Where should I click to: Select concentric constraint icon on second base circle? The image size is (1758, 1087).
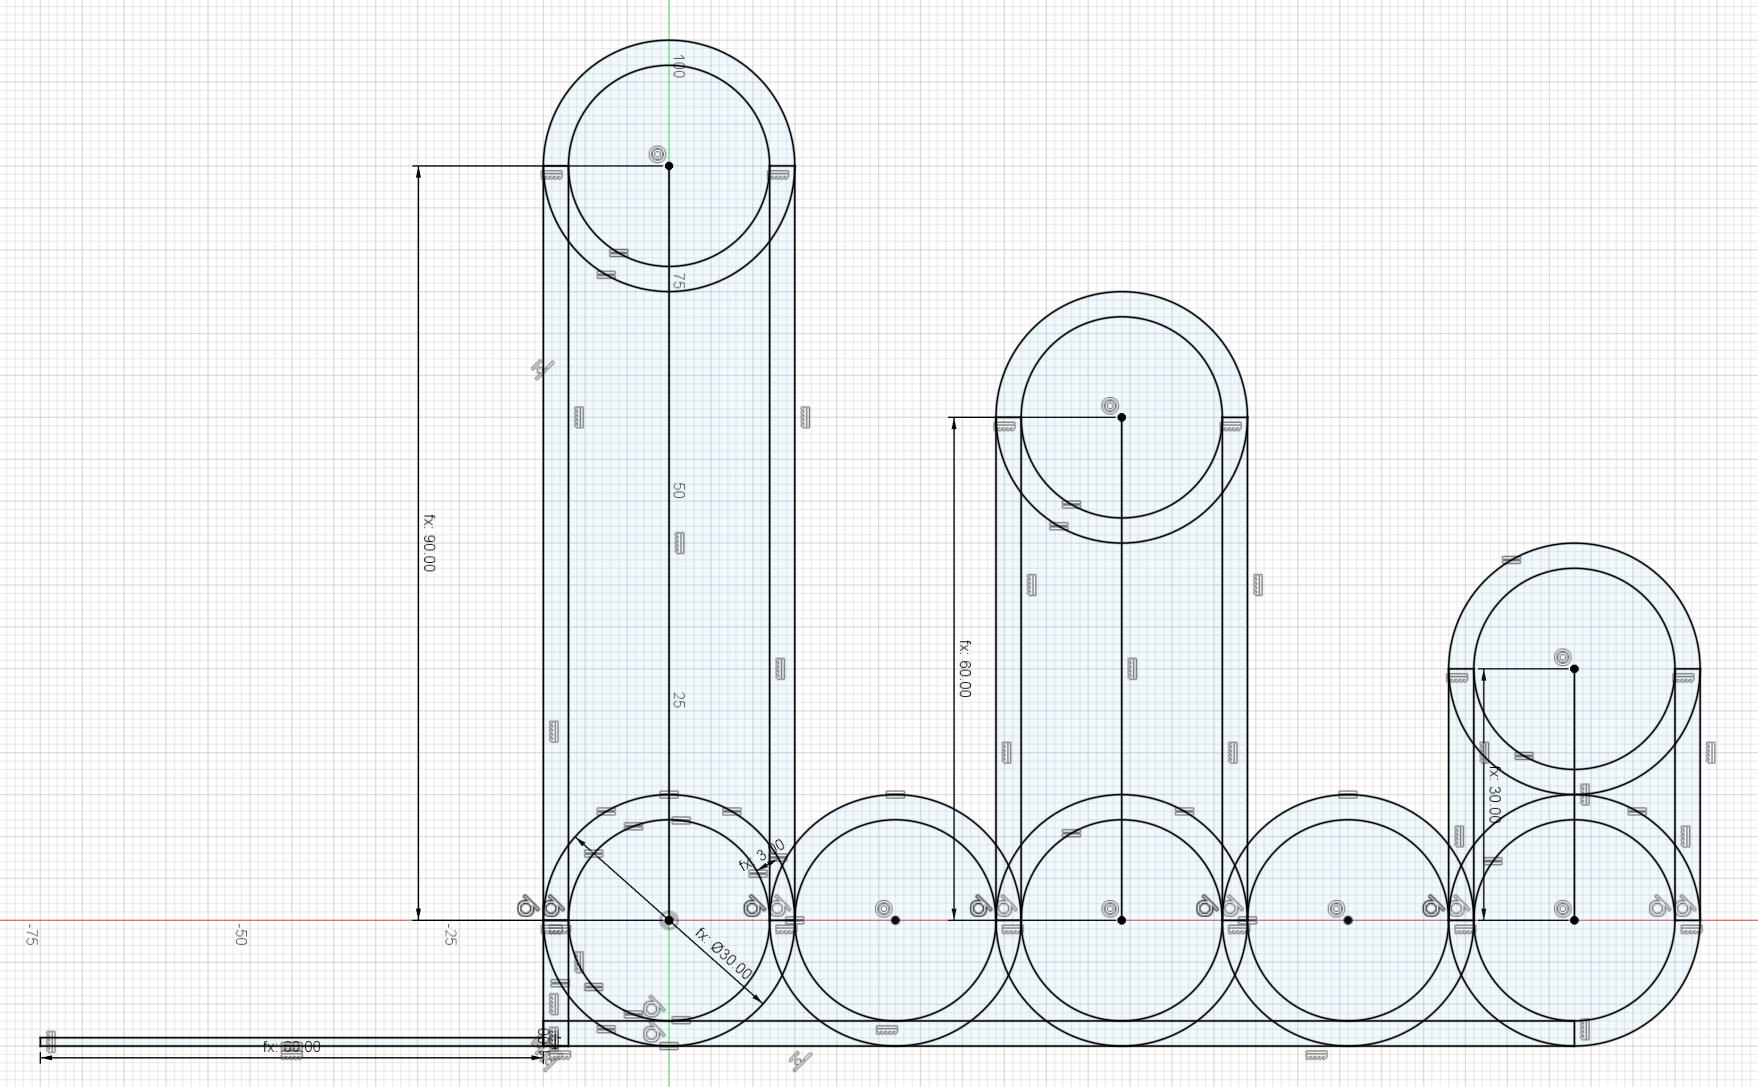(x=883, y=909)
